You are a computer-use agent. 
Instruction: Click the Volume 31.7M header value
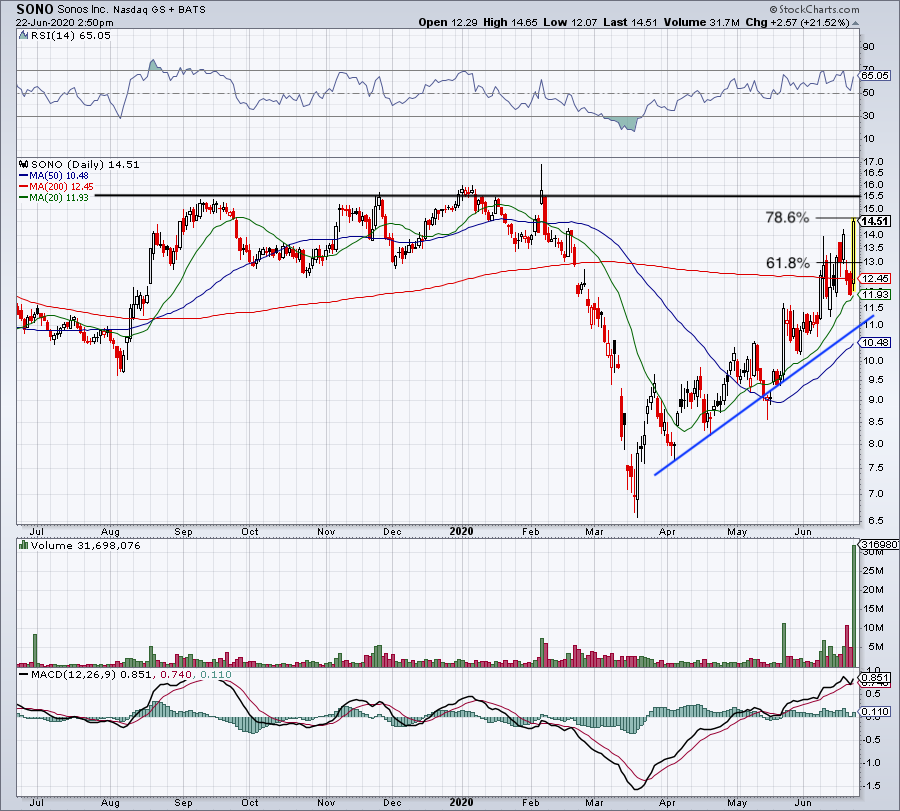[x=701, y=22]
